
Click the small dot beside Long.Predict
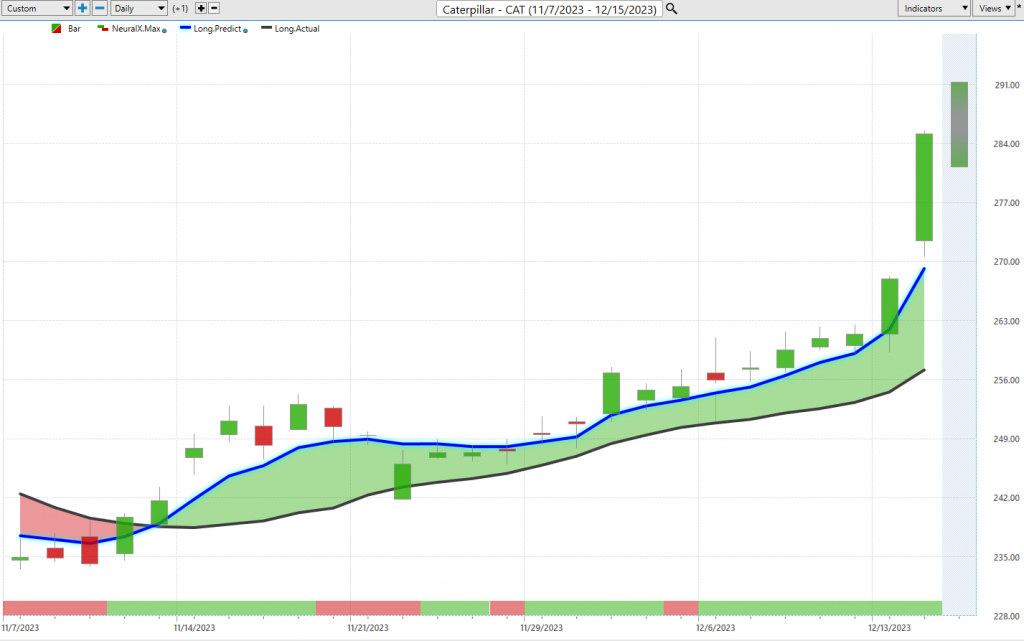click(x=246, y=31)
